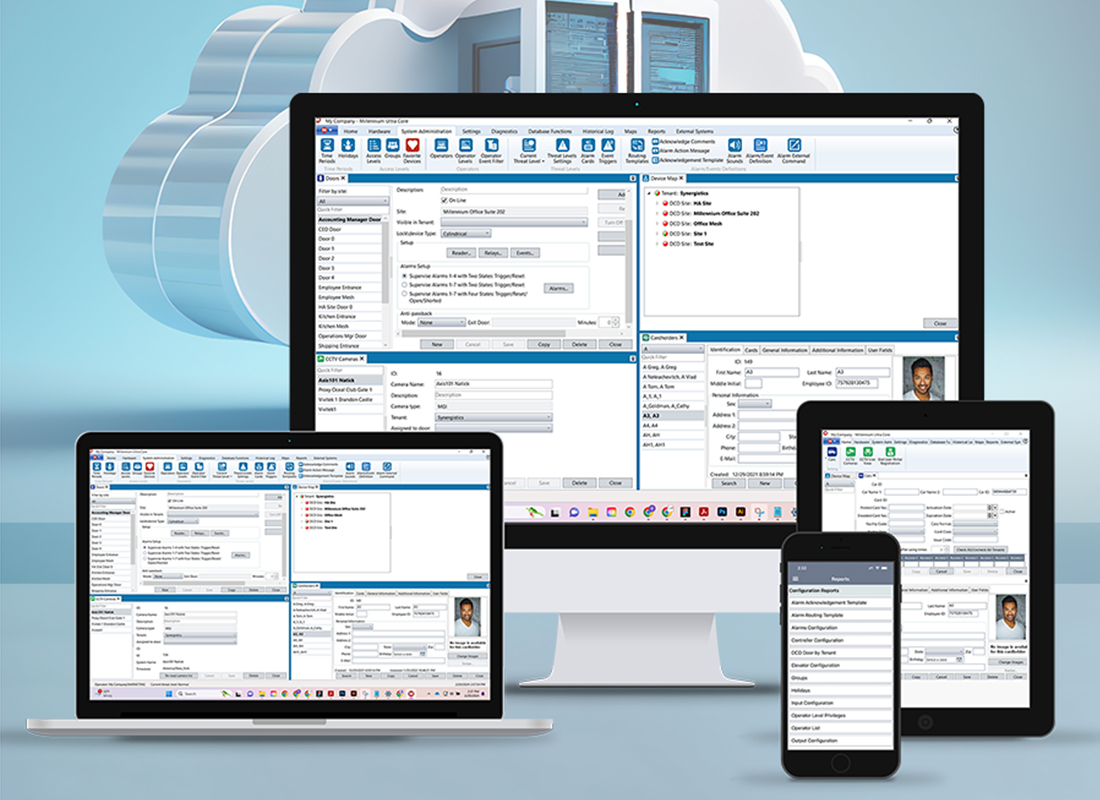Open Hardware ribbon tab on monitor

click(380, 131)
